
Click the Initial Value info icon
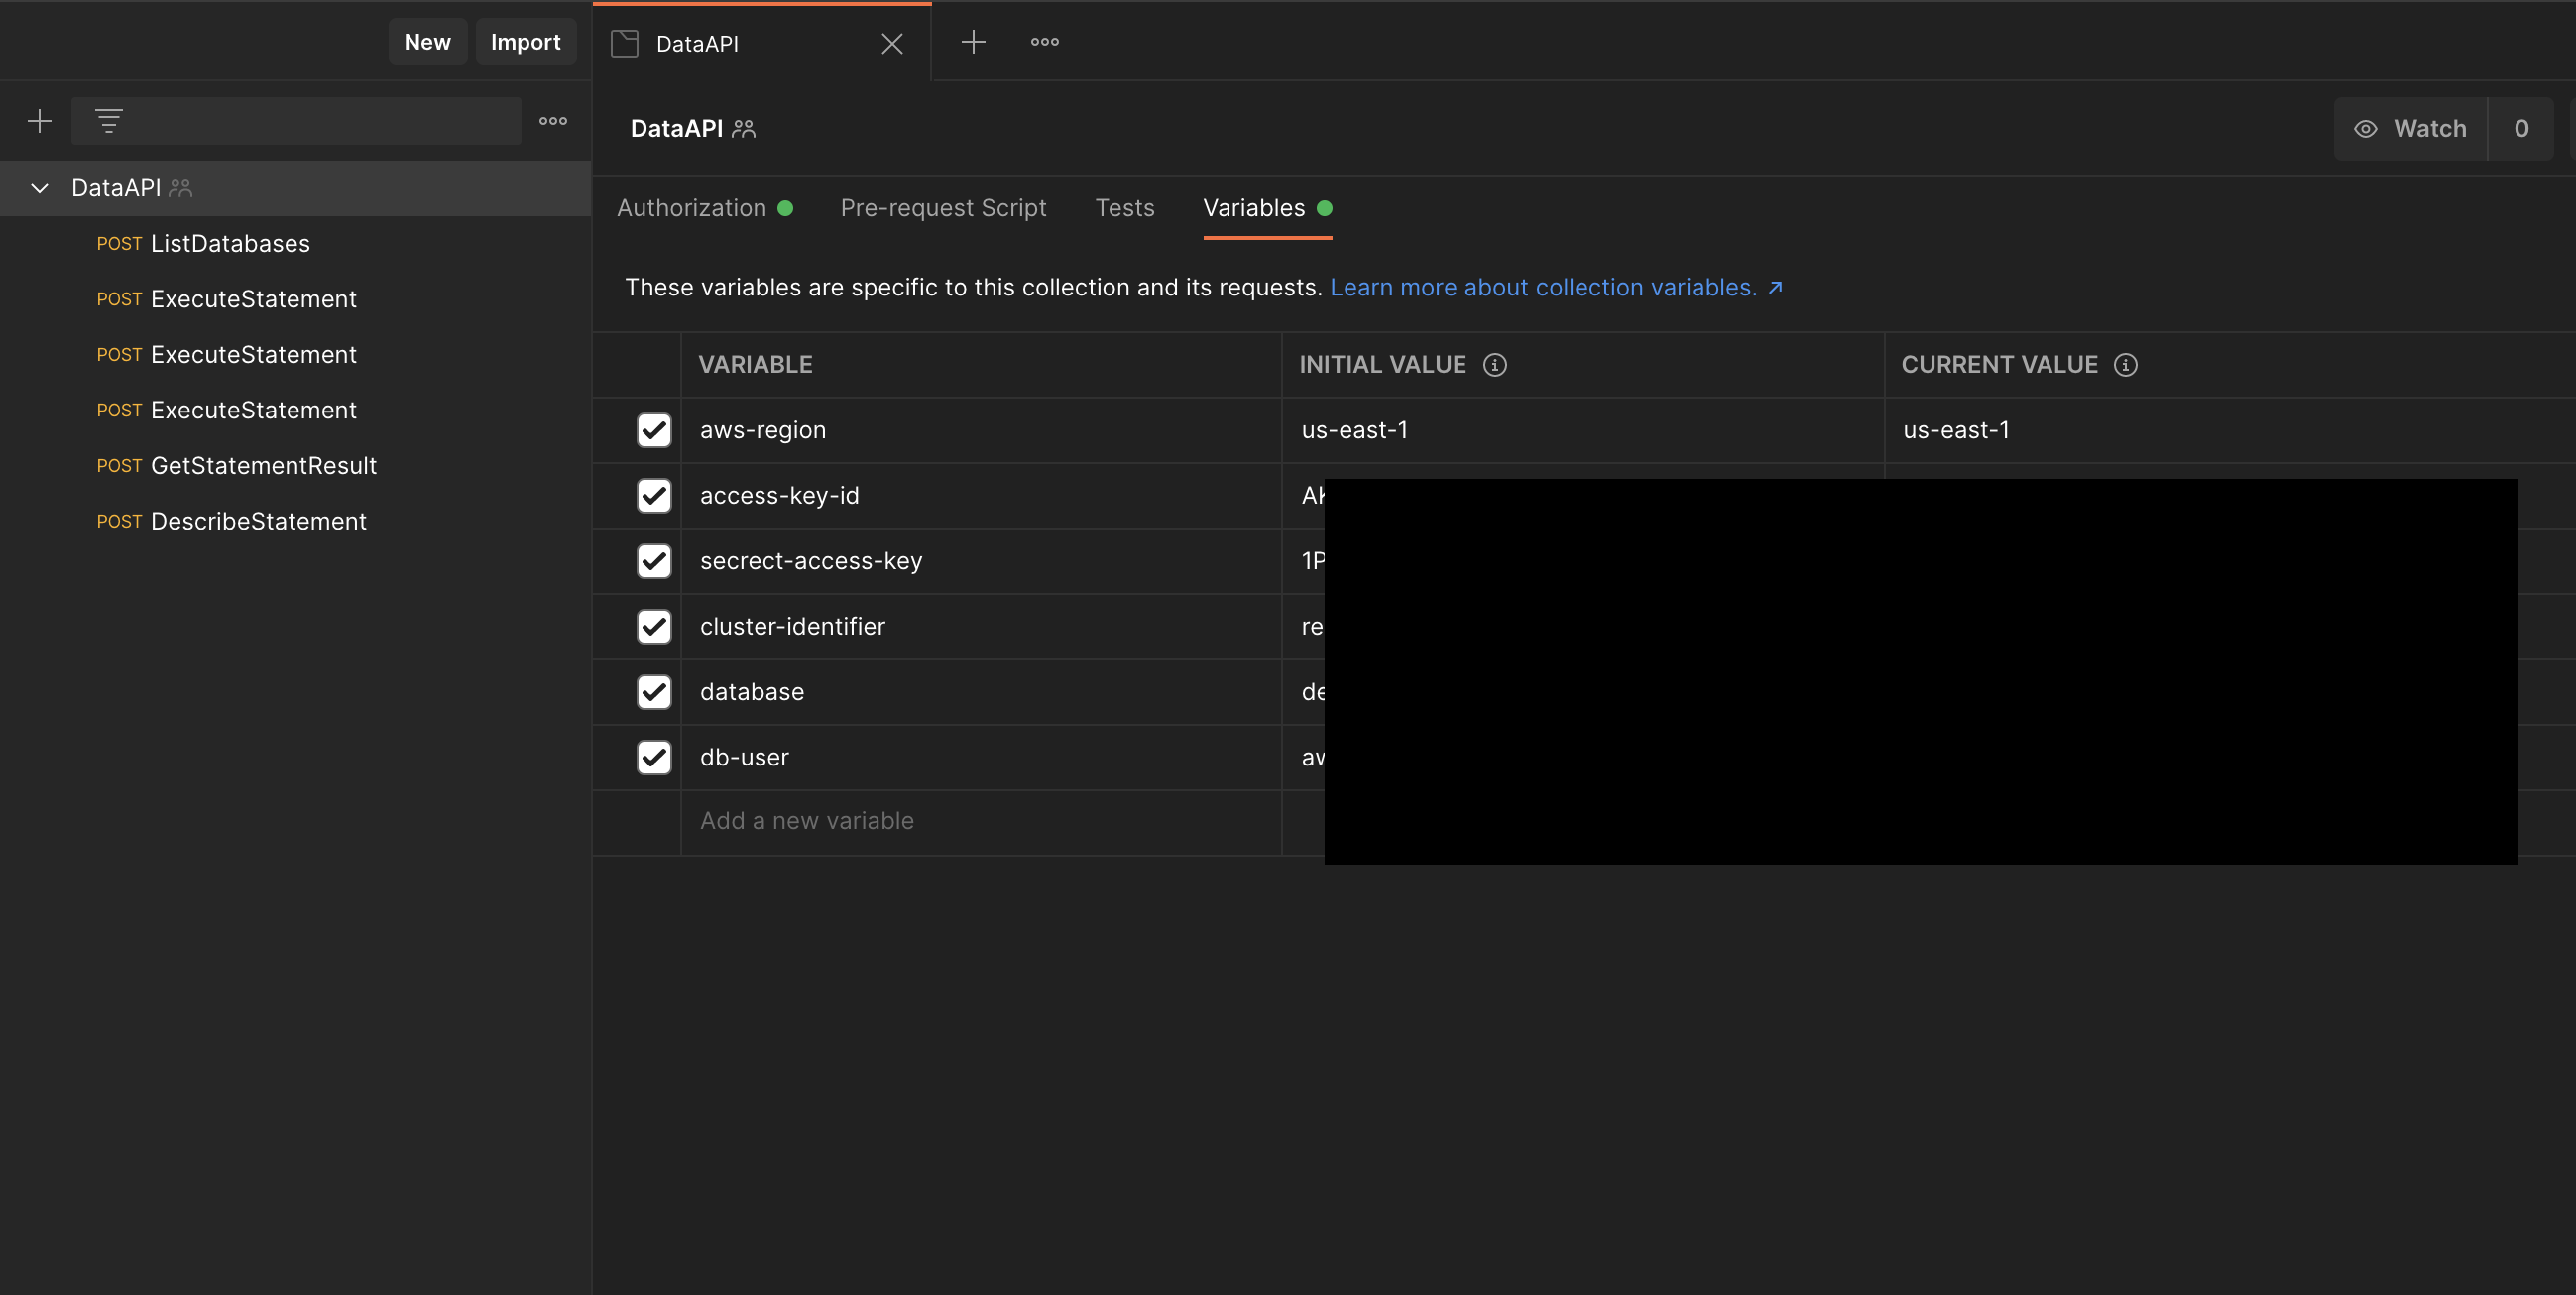click(1495, 365)
